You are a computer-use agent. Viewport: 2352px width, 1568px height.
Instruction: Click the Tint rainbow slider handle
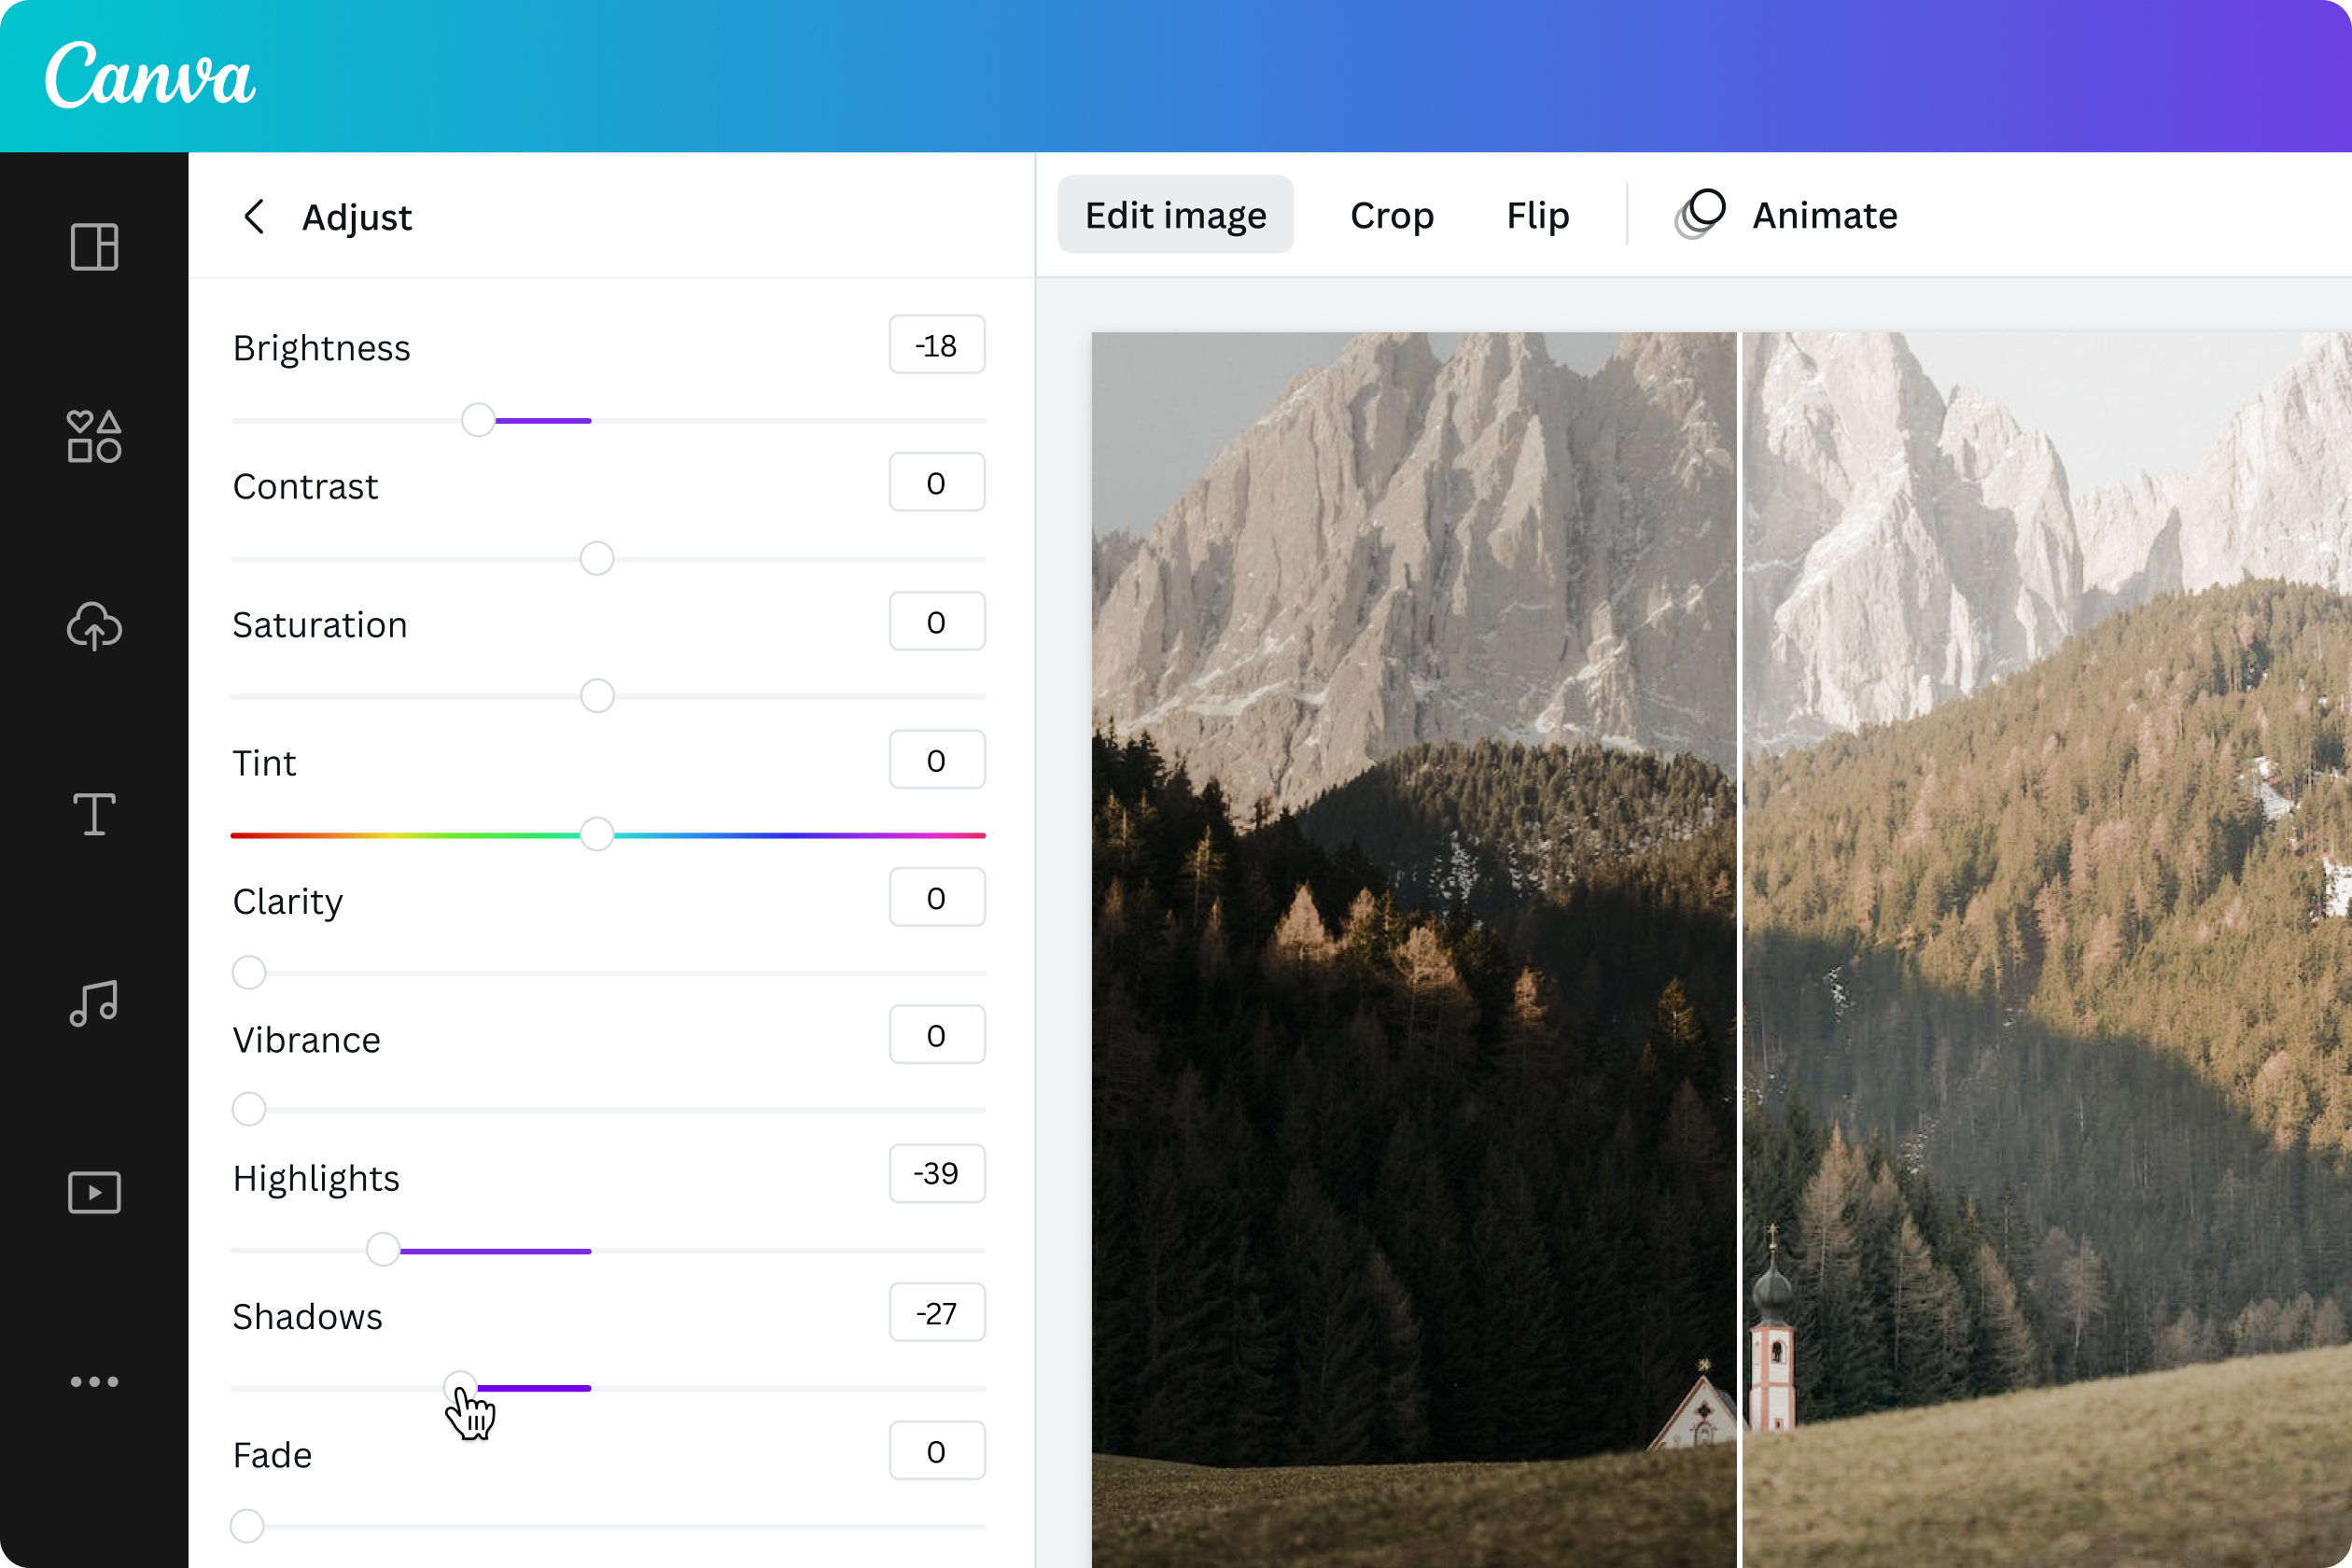click(x=597, y=833)
